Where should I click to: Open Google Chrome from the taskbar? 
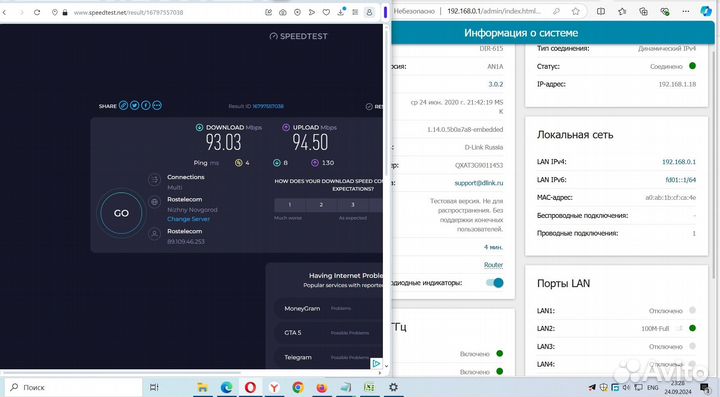pyautogui.click(x=298, y=388)
